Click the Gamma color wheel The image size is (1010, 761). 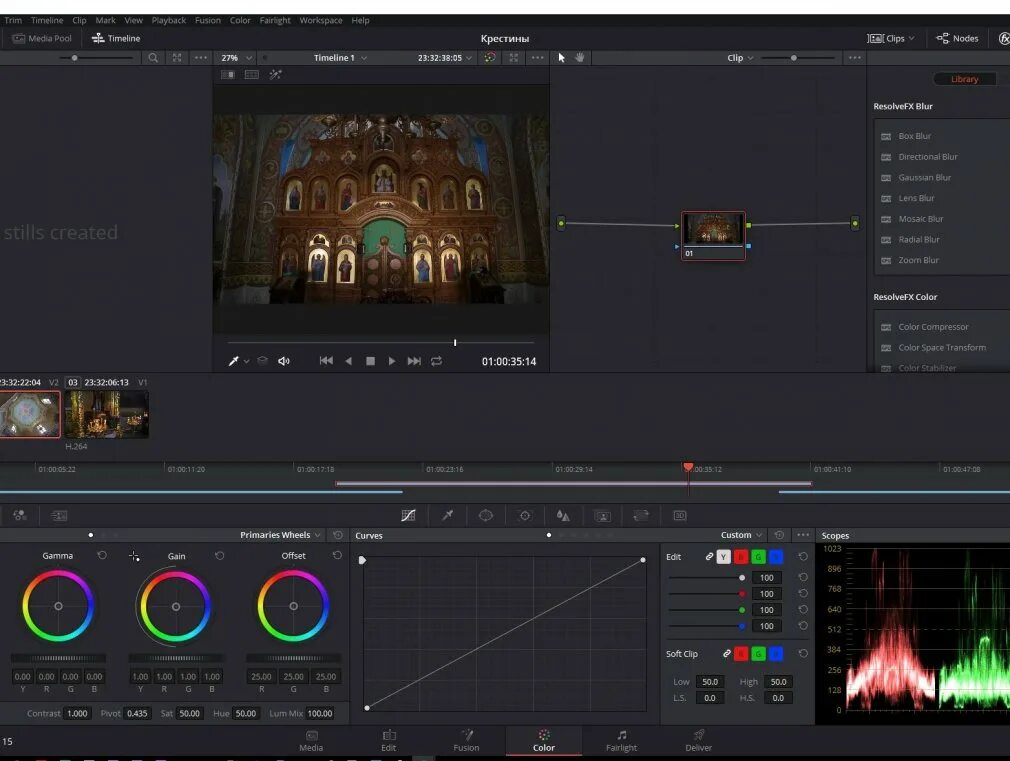point(58,606)
